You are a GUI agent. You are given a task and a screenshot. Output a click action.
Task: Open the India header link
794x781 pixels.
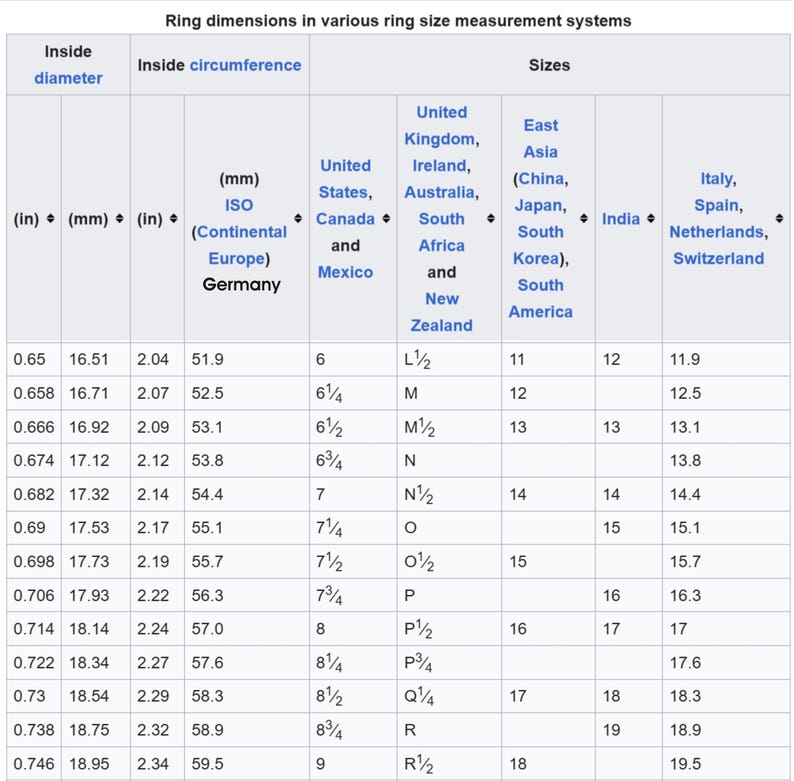pyautogui.click(x=621, y=219)
